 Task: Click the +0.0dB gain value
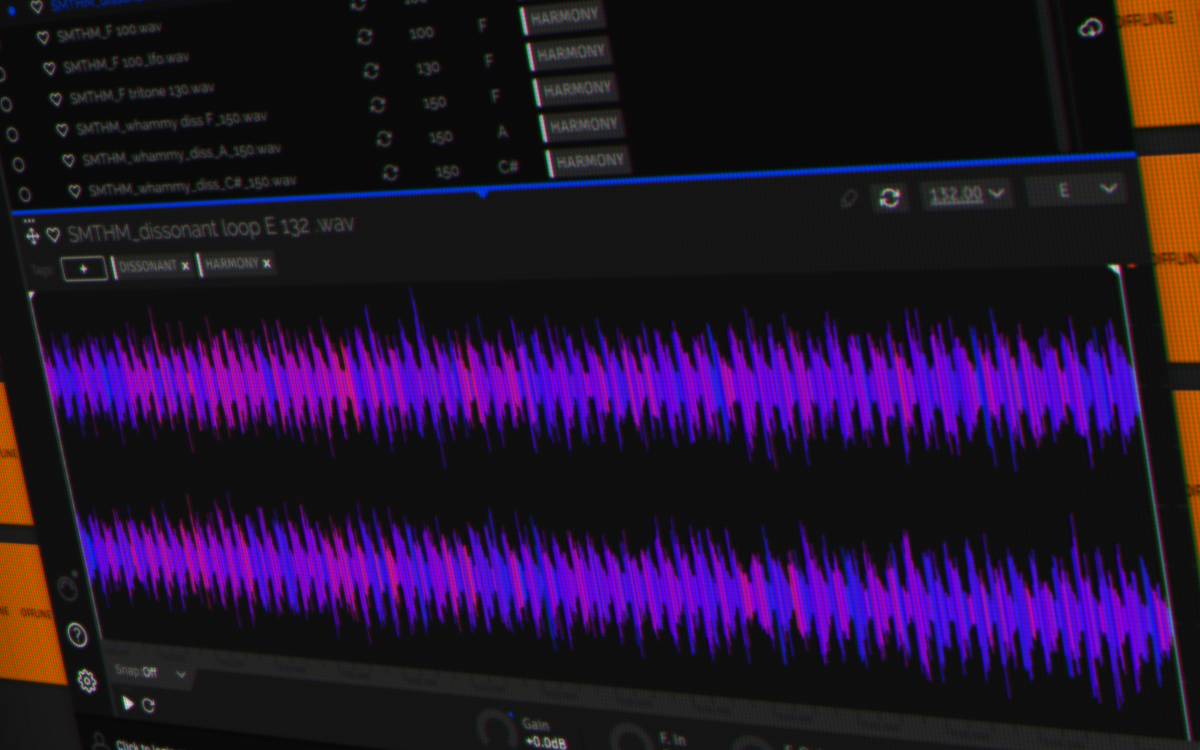545,741
